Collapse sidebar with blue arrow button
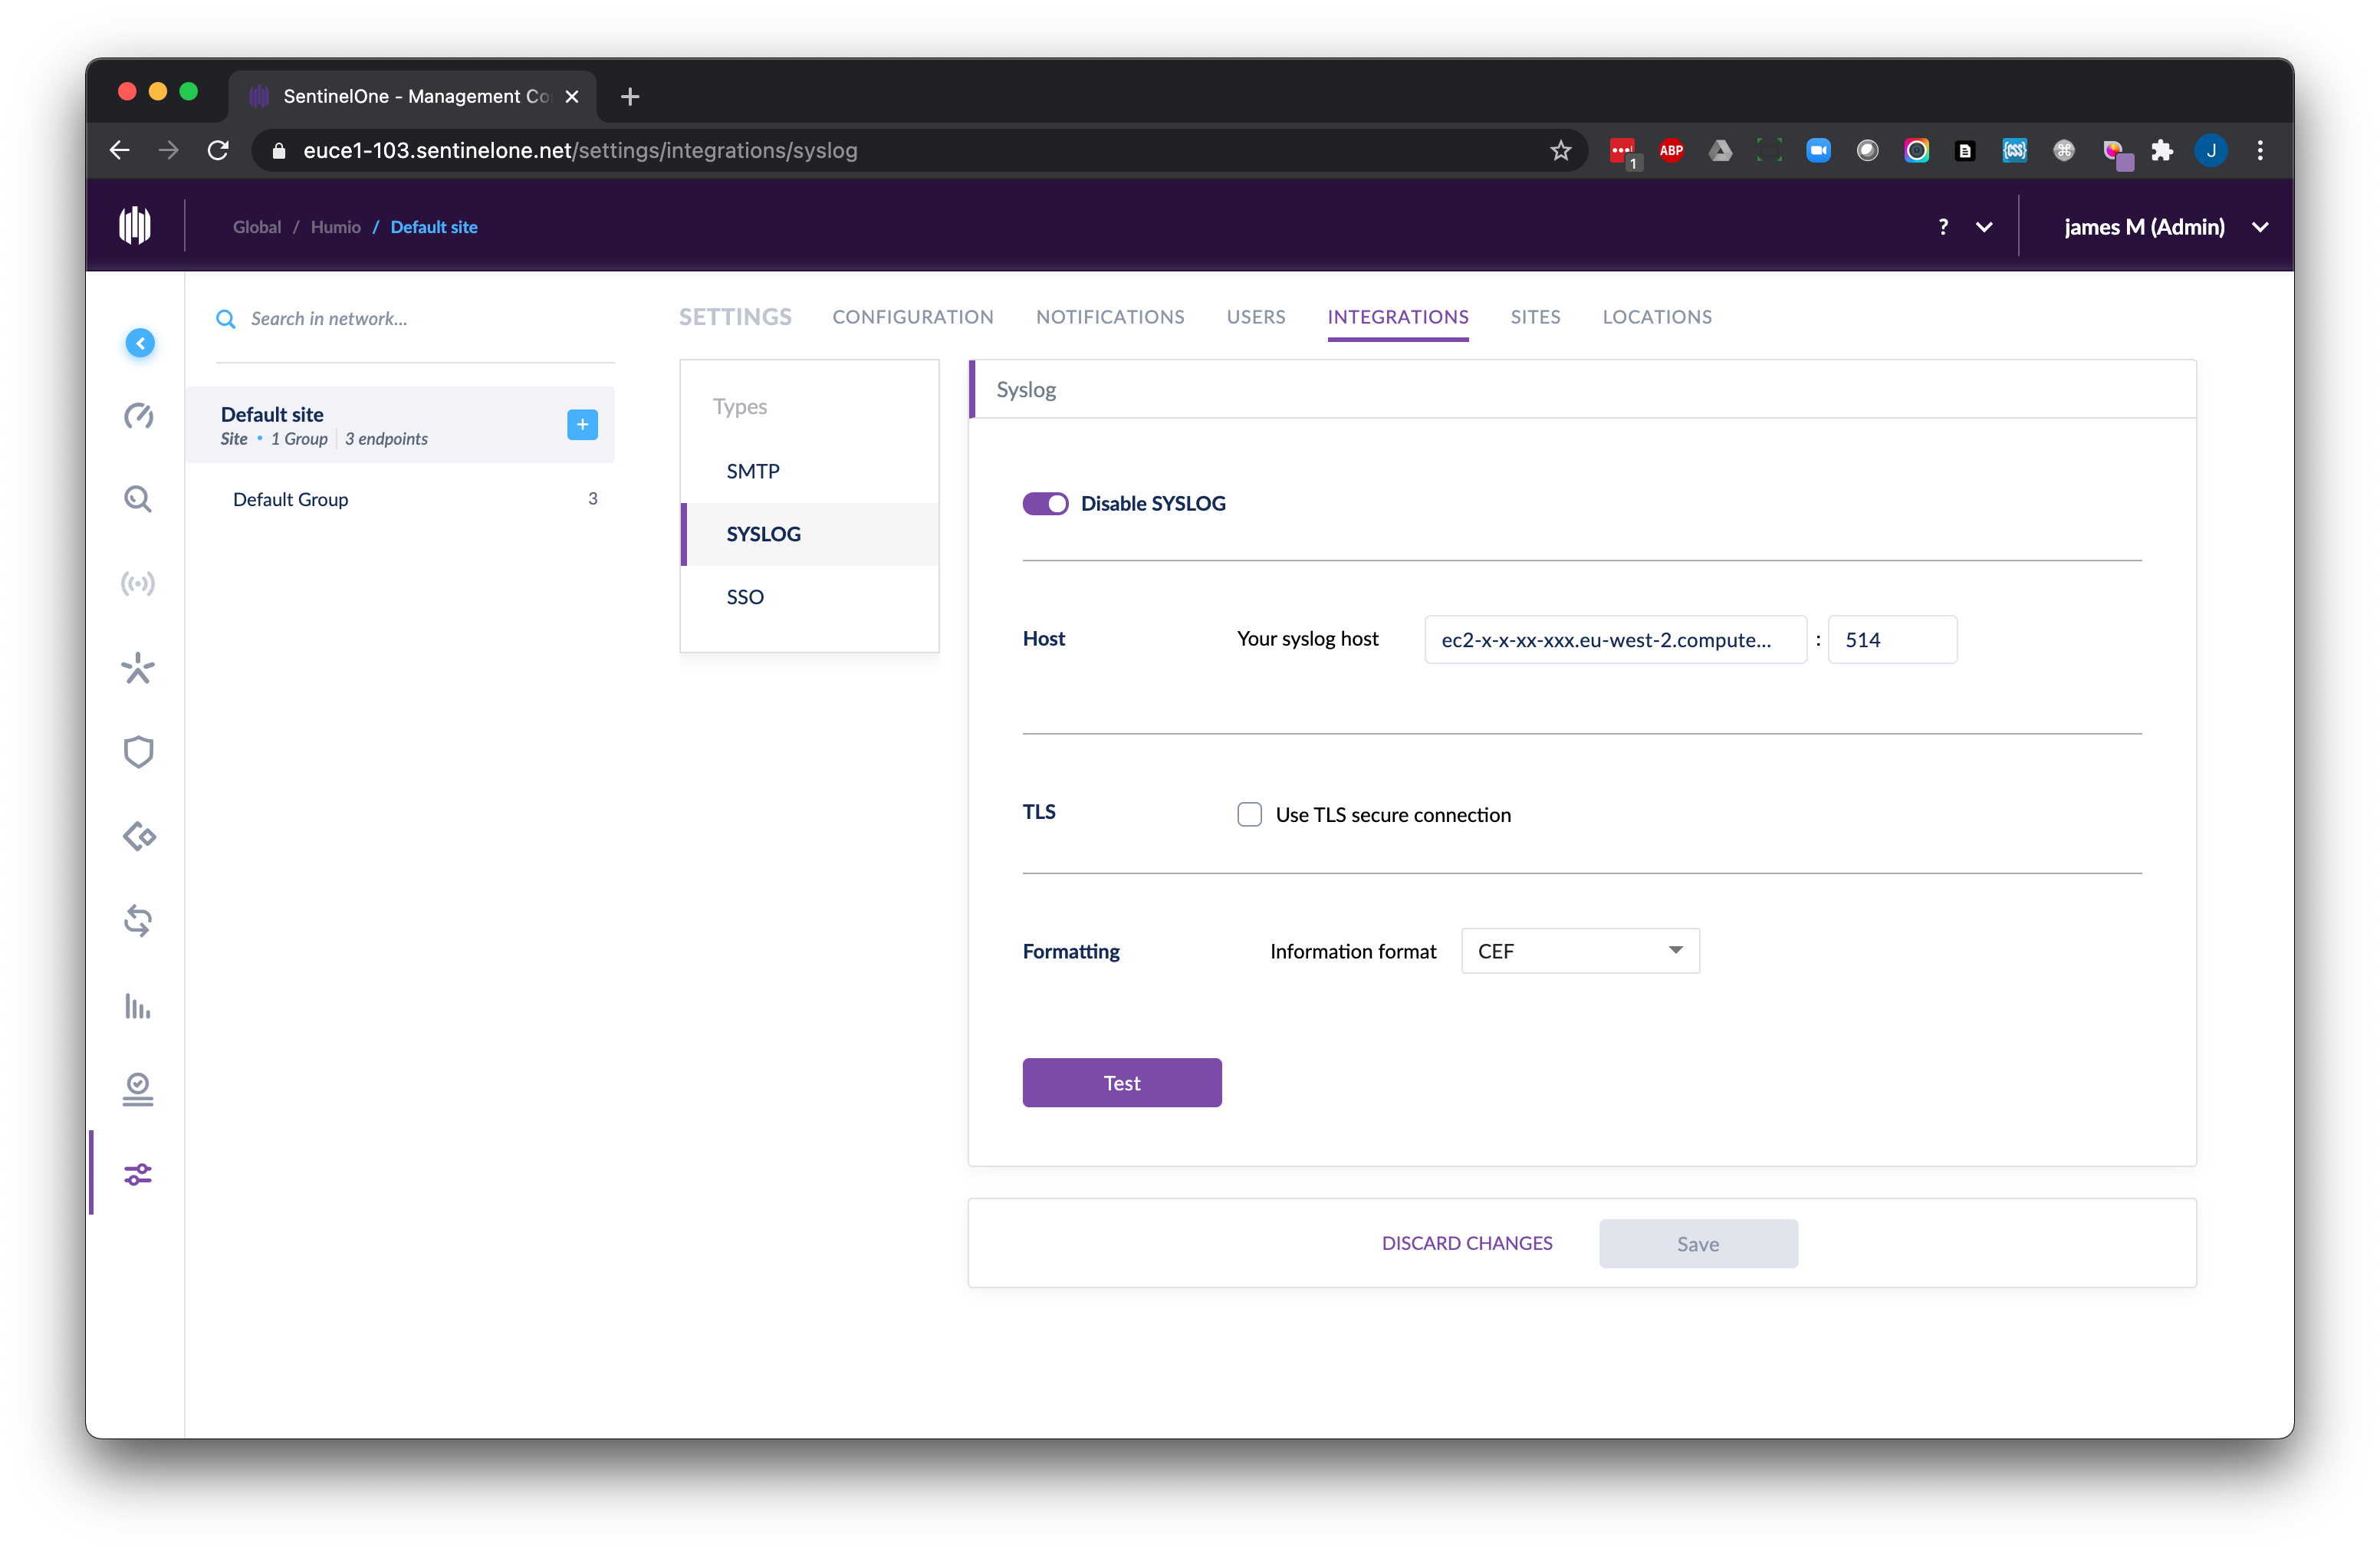This screenshot has height=1552, width=2380. 140,343
